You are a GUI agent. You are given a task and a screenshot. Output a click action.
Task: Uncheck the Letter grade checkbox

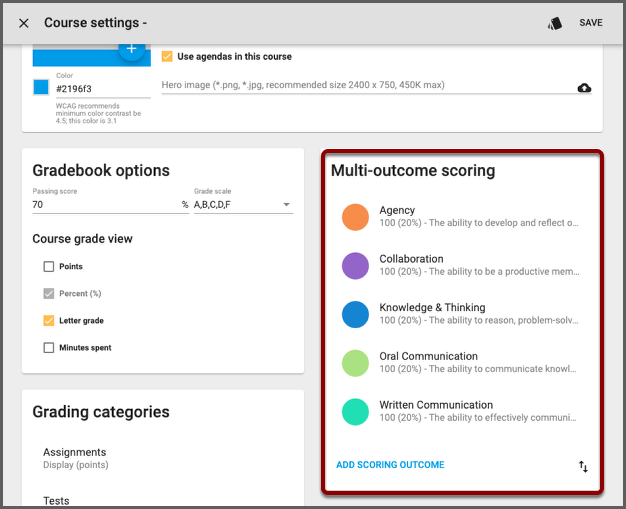pyautogui.click(x=49, y=321)
